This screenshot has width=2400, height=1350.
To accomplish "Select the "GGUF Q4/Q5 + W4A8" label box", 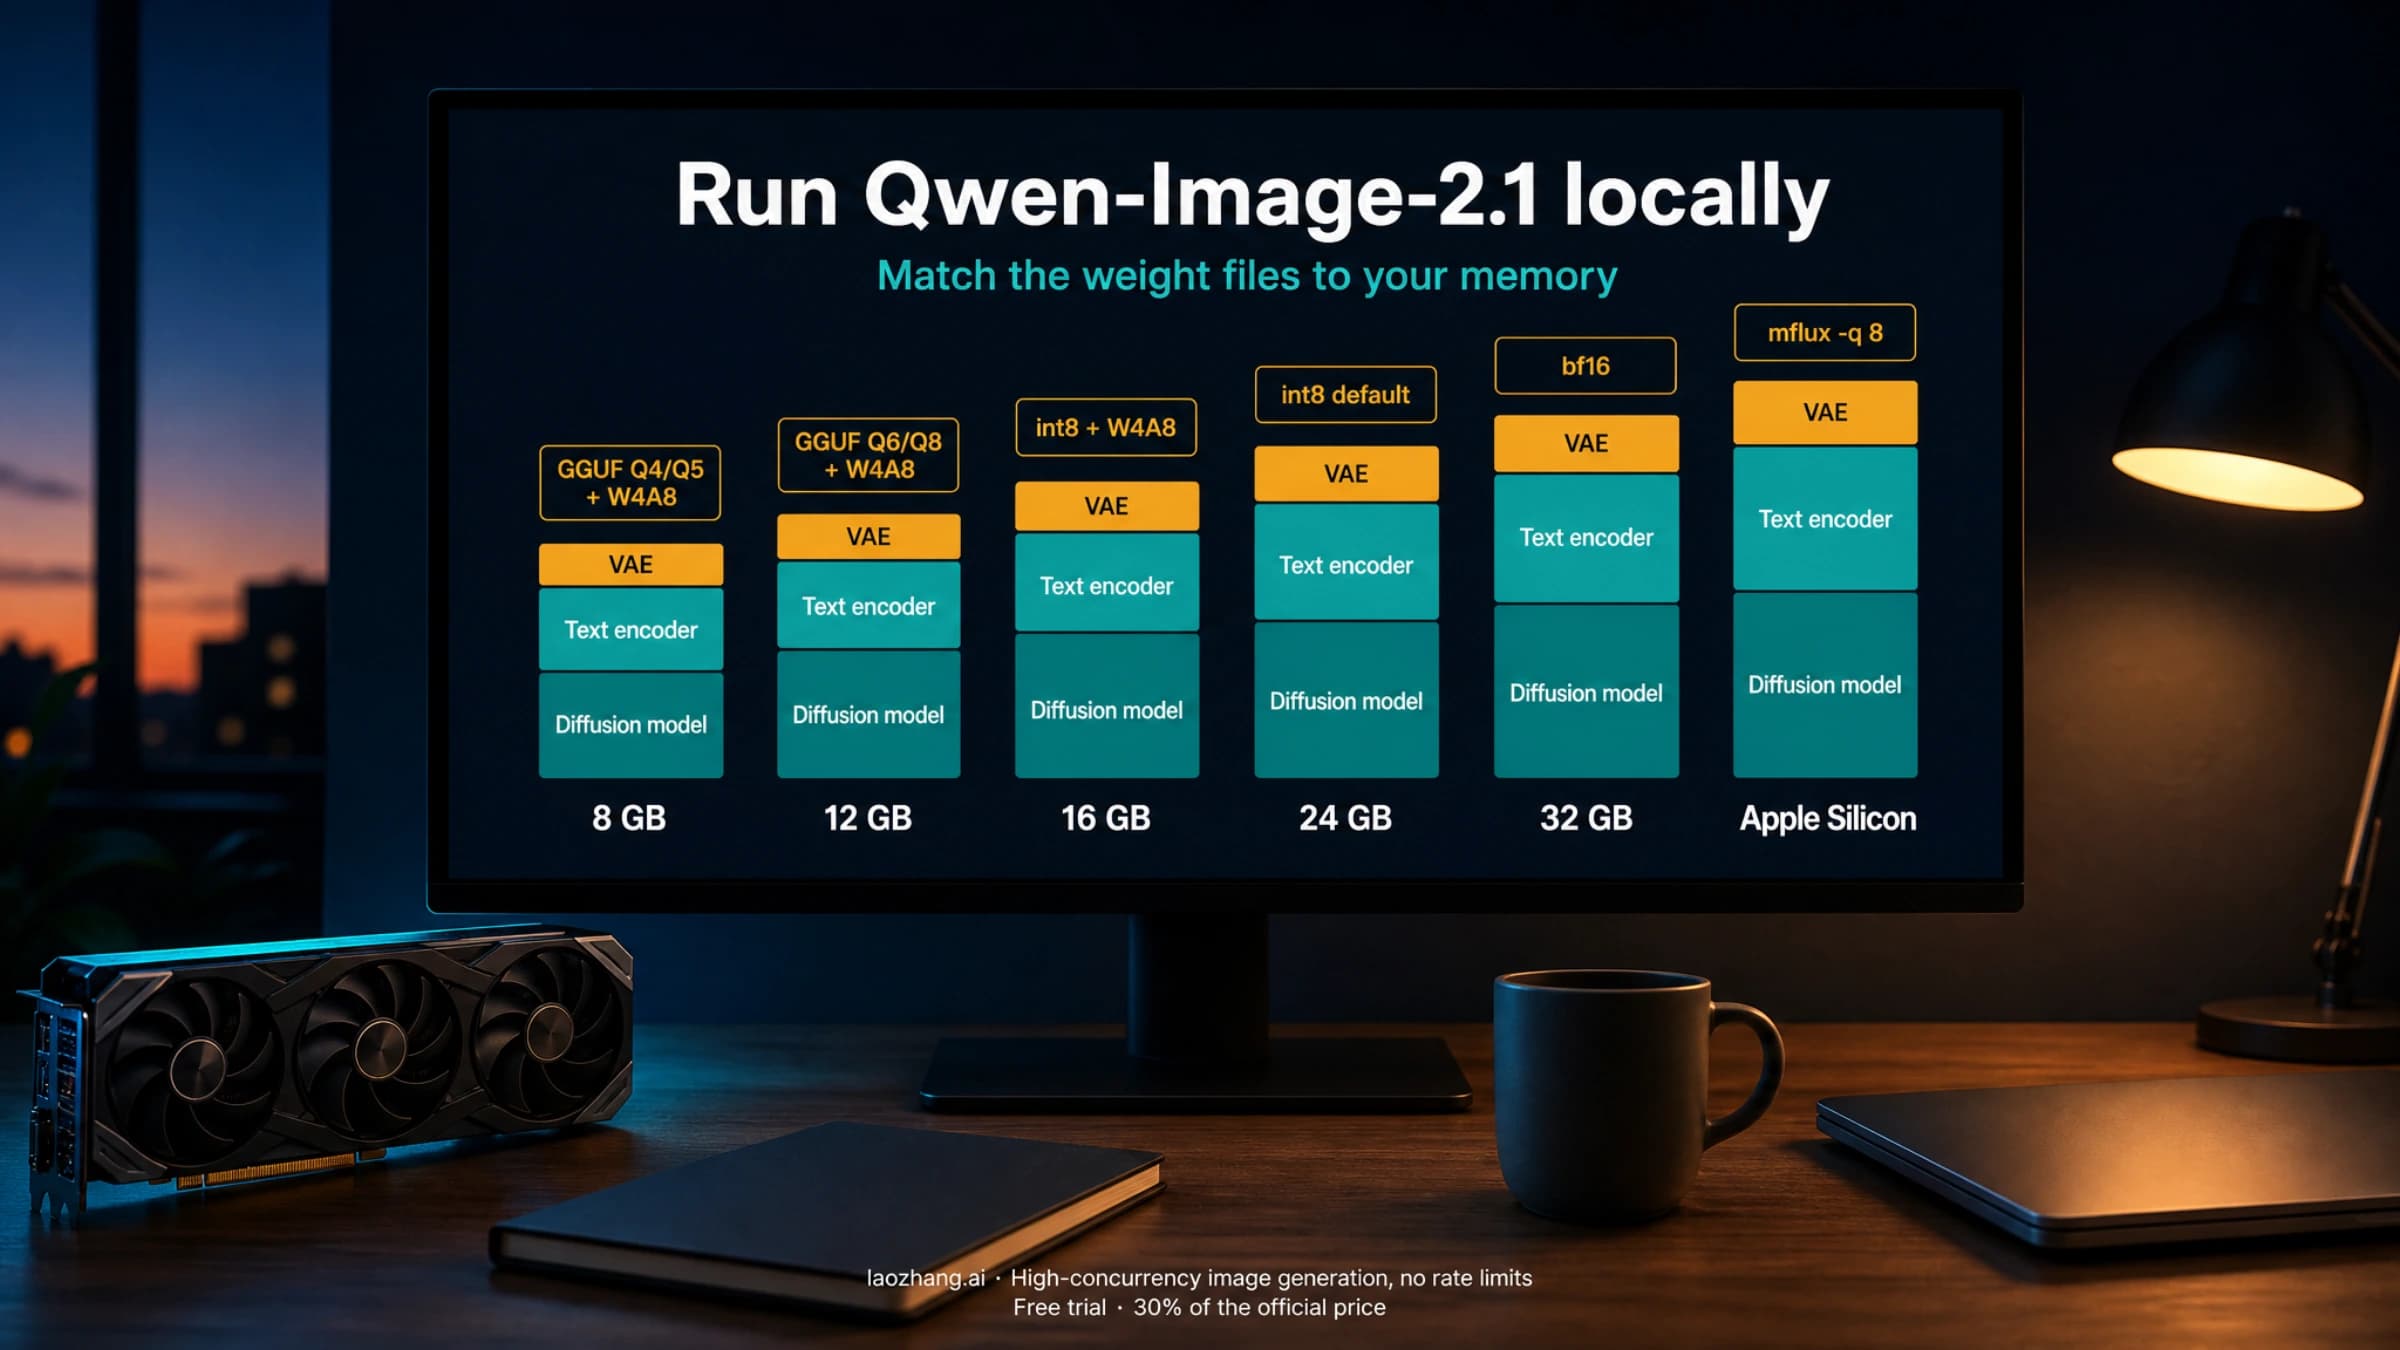I will coord(630,483).
